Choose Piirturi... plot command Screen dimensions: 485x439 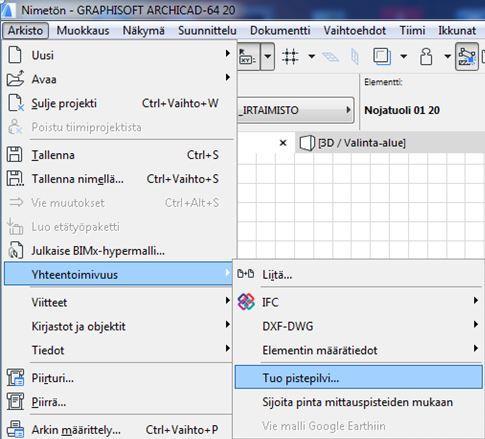[119, 378]
